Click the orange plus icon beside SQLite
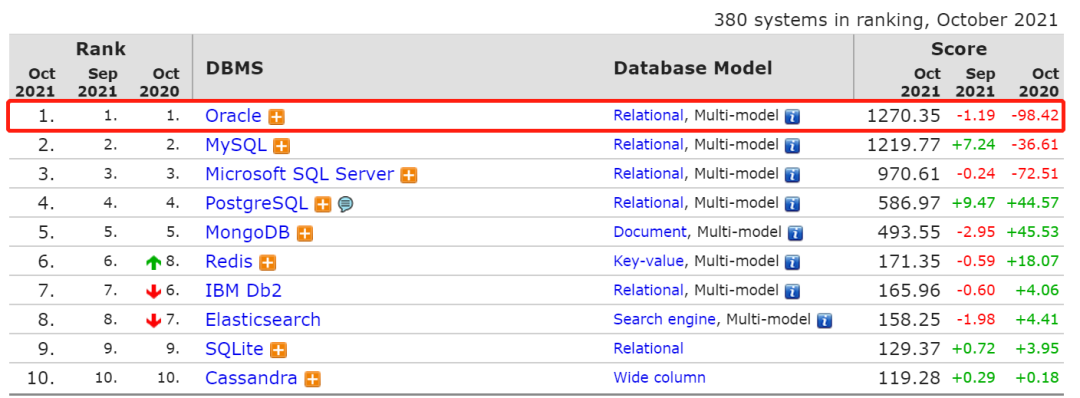 278,350
